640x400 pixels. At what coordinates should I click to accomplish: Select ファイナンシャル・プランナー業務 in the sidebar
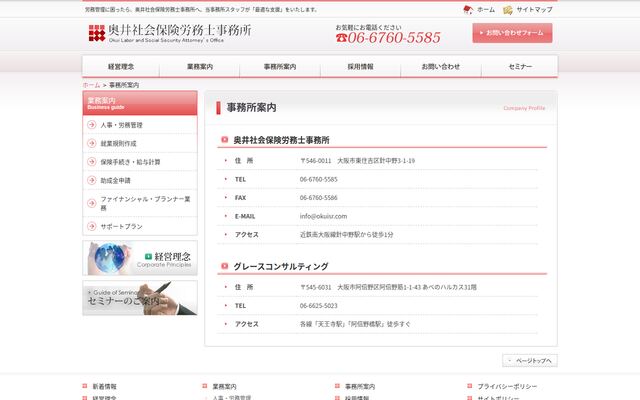pyautogui.click(x=145, y=203)
